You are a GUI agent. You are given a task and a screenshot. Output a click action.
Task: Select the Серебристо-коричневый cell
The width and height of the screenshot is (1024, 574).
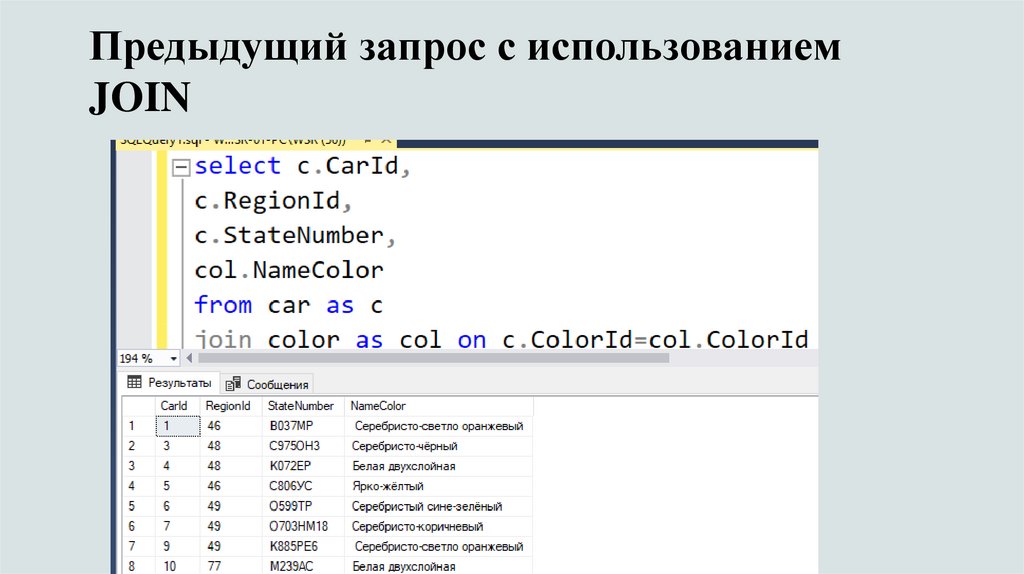pos(438,526)
